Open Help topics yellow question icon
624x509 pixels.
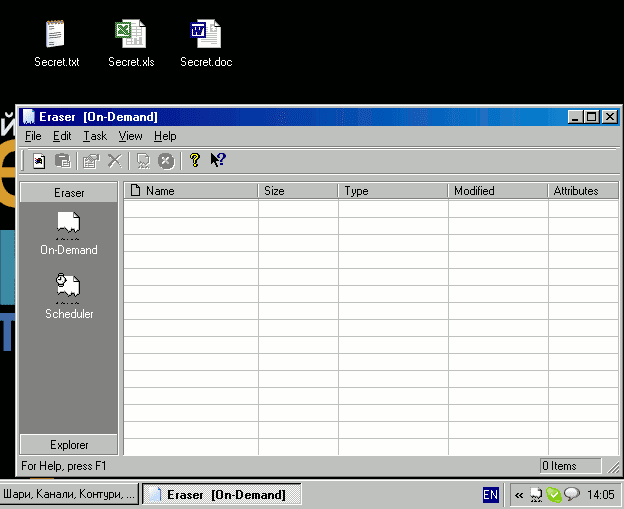tap(195, 160)
